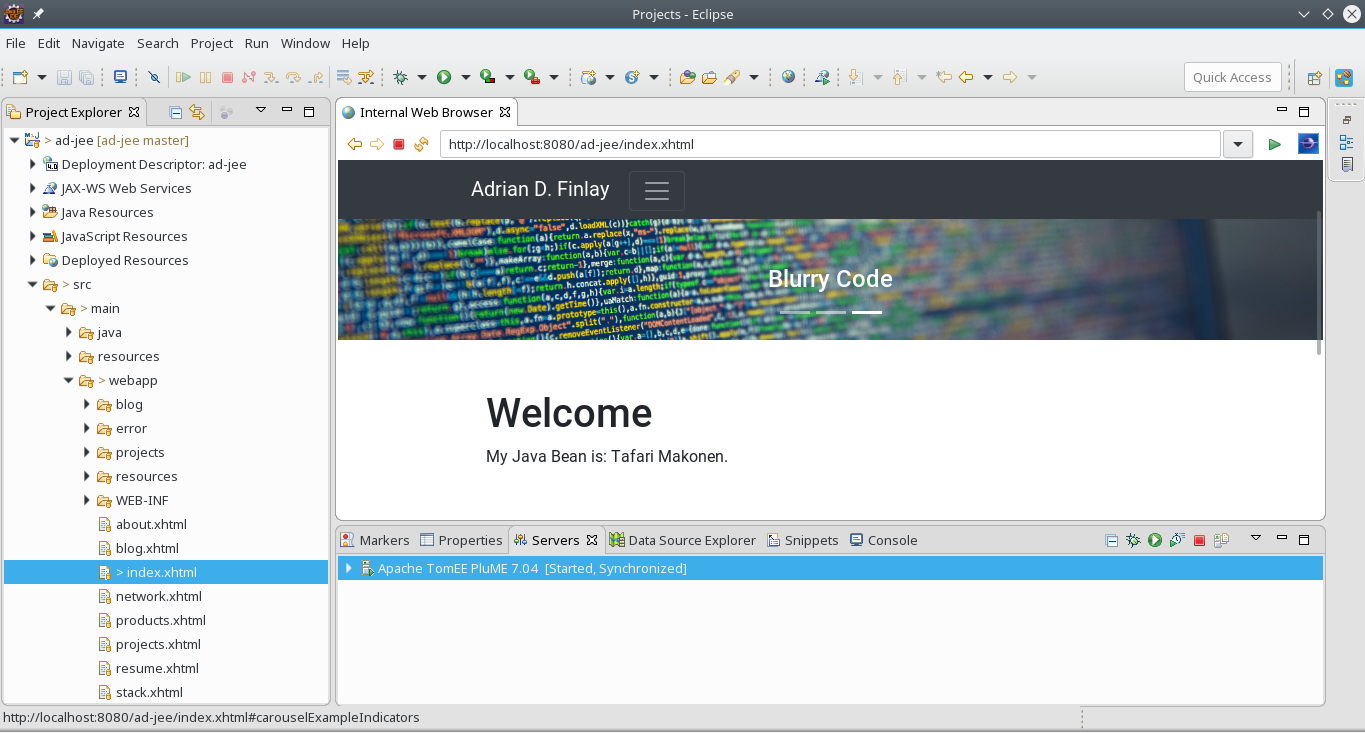Start the server in debug mode
Viewport: 1365px width, 733px height.
click(x=1132, y=540)
